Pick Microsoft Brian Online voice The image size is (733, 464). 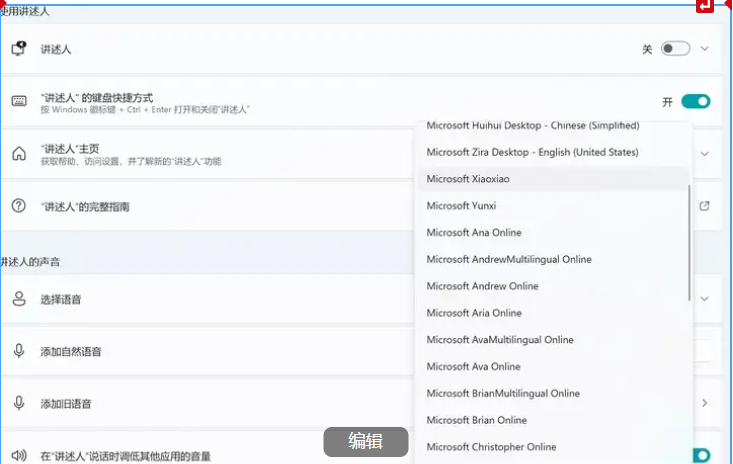click(476, 420)
